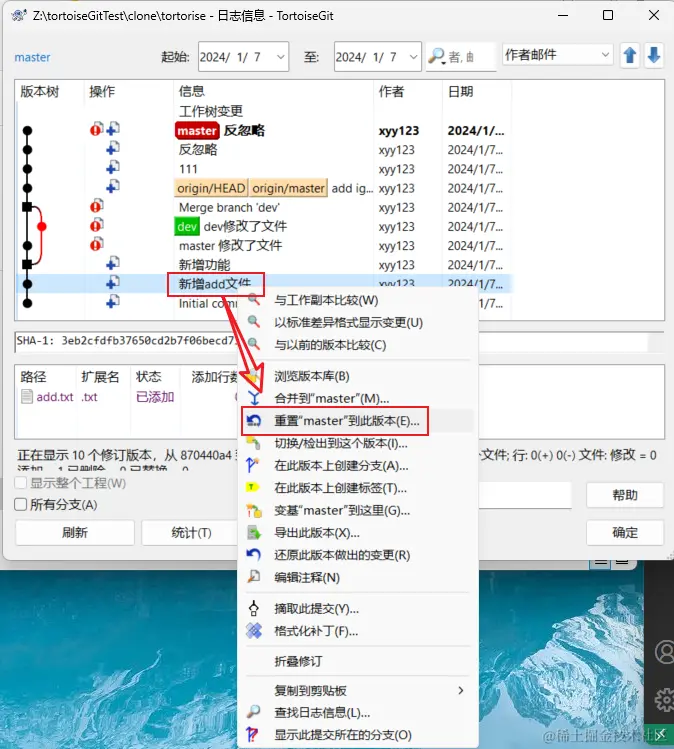
Task: Choose 与工作副本比较(W) from context menu
Action: (x=357, y=300)
